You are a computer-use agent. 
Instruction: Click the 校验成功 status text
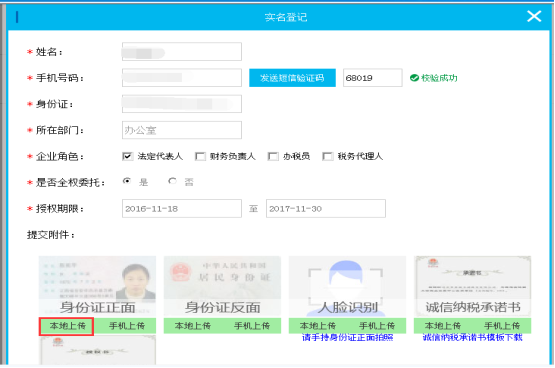coord(439,78)
